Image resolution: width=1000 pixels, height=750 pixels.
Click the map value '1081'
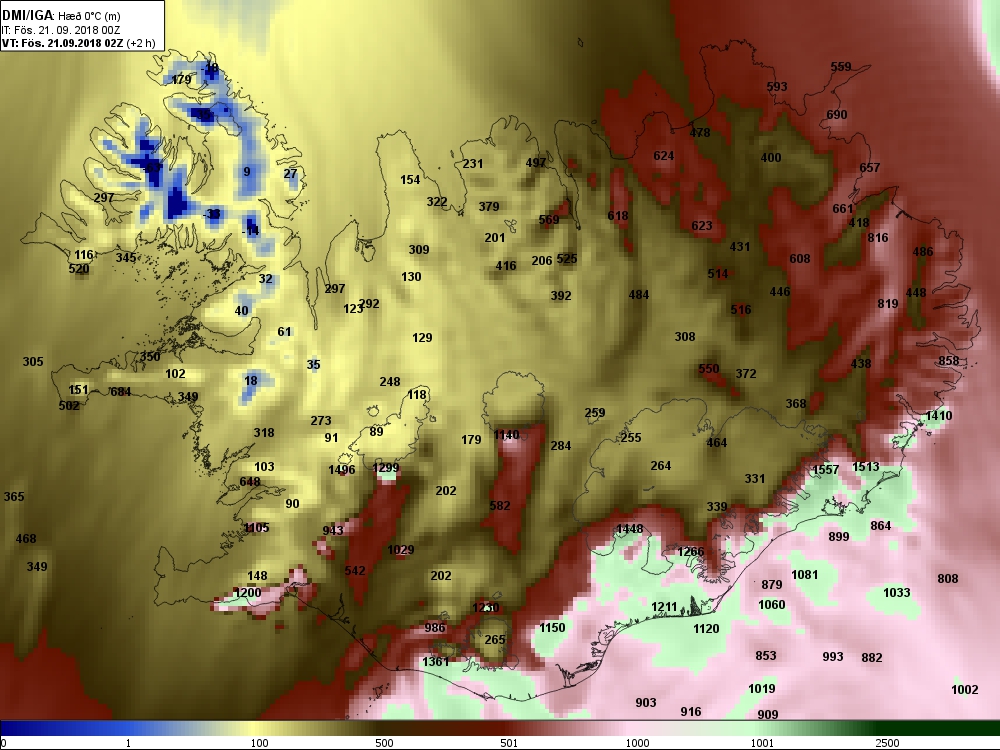point(804,575)
